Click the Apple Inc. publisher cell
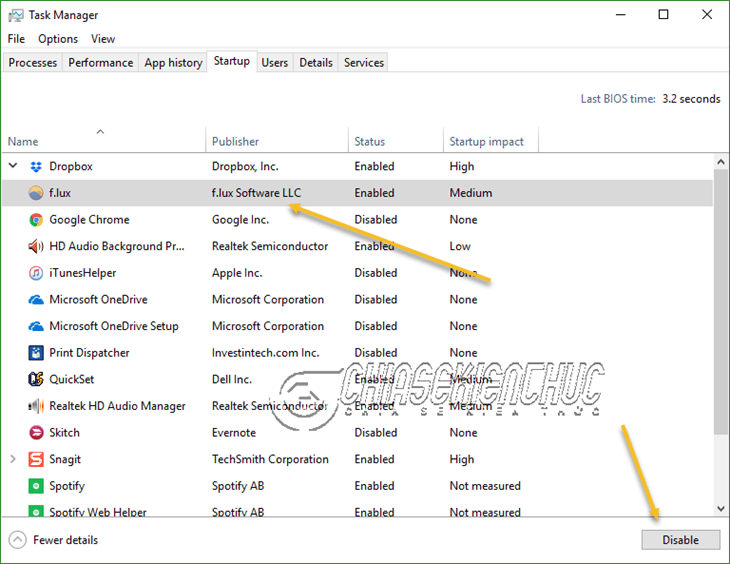Viewport: 730px width, 564px height. click(x=237, y=272)
